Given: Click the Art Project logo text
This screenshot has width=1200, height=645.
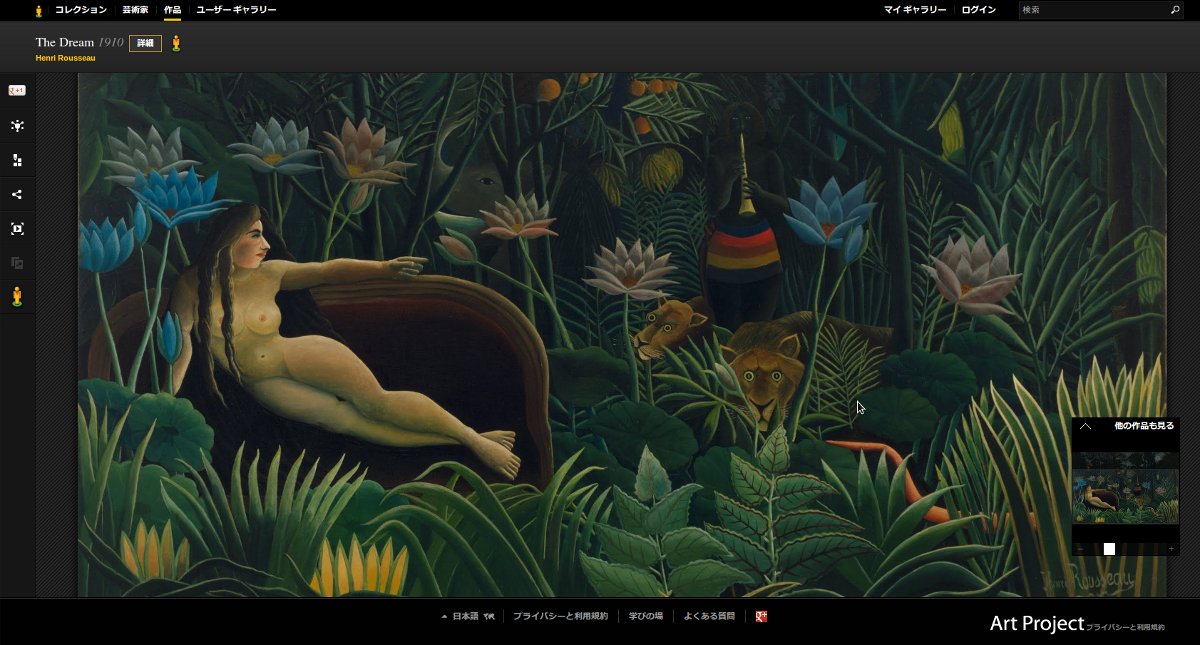Looking at the screenshot, I should click(1037, 624).
